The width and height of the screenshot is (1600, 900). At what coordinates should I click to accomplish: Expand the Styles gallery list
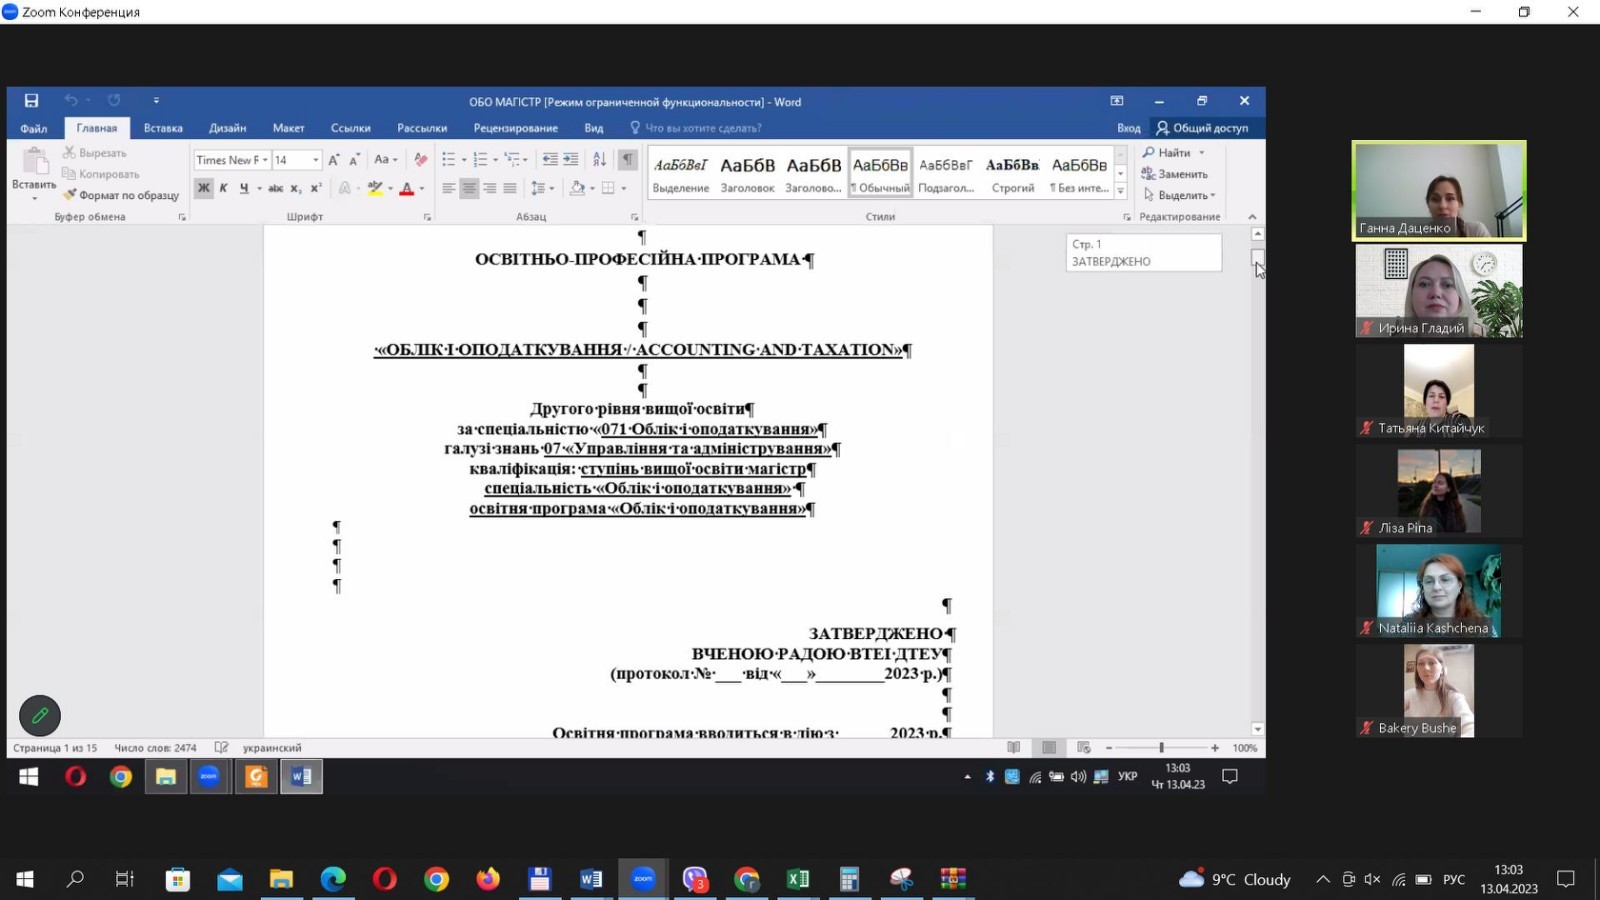[x=1120, y=190]
